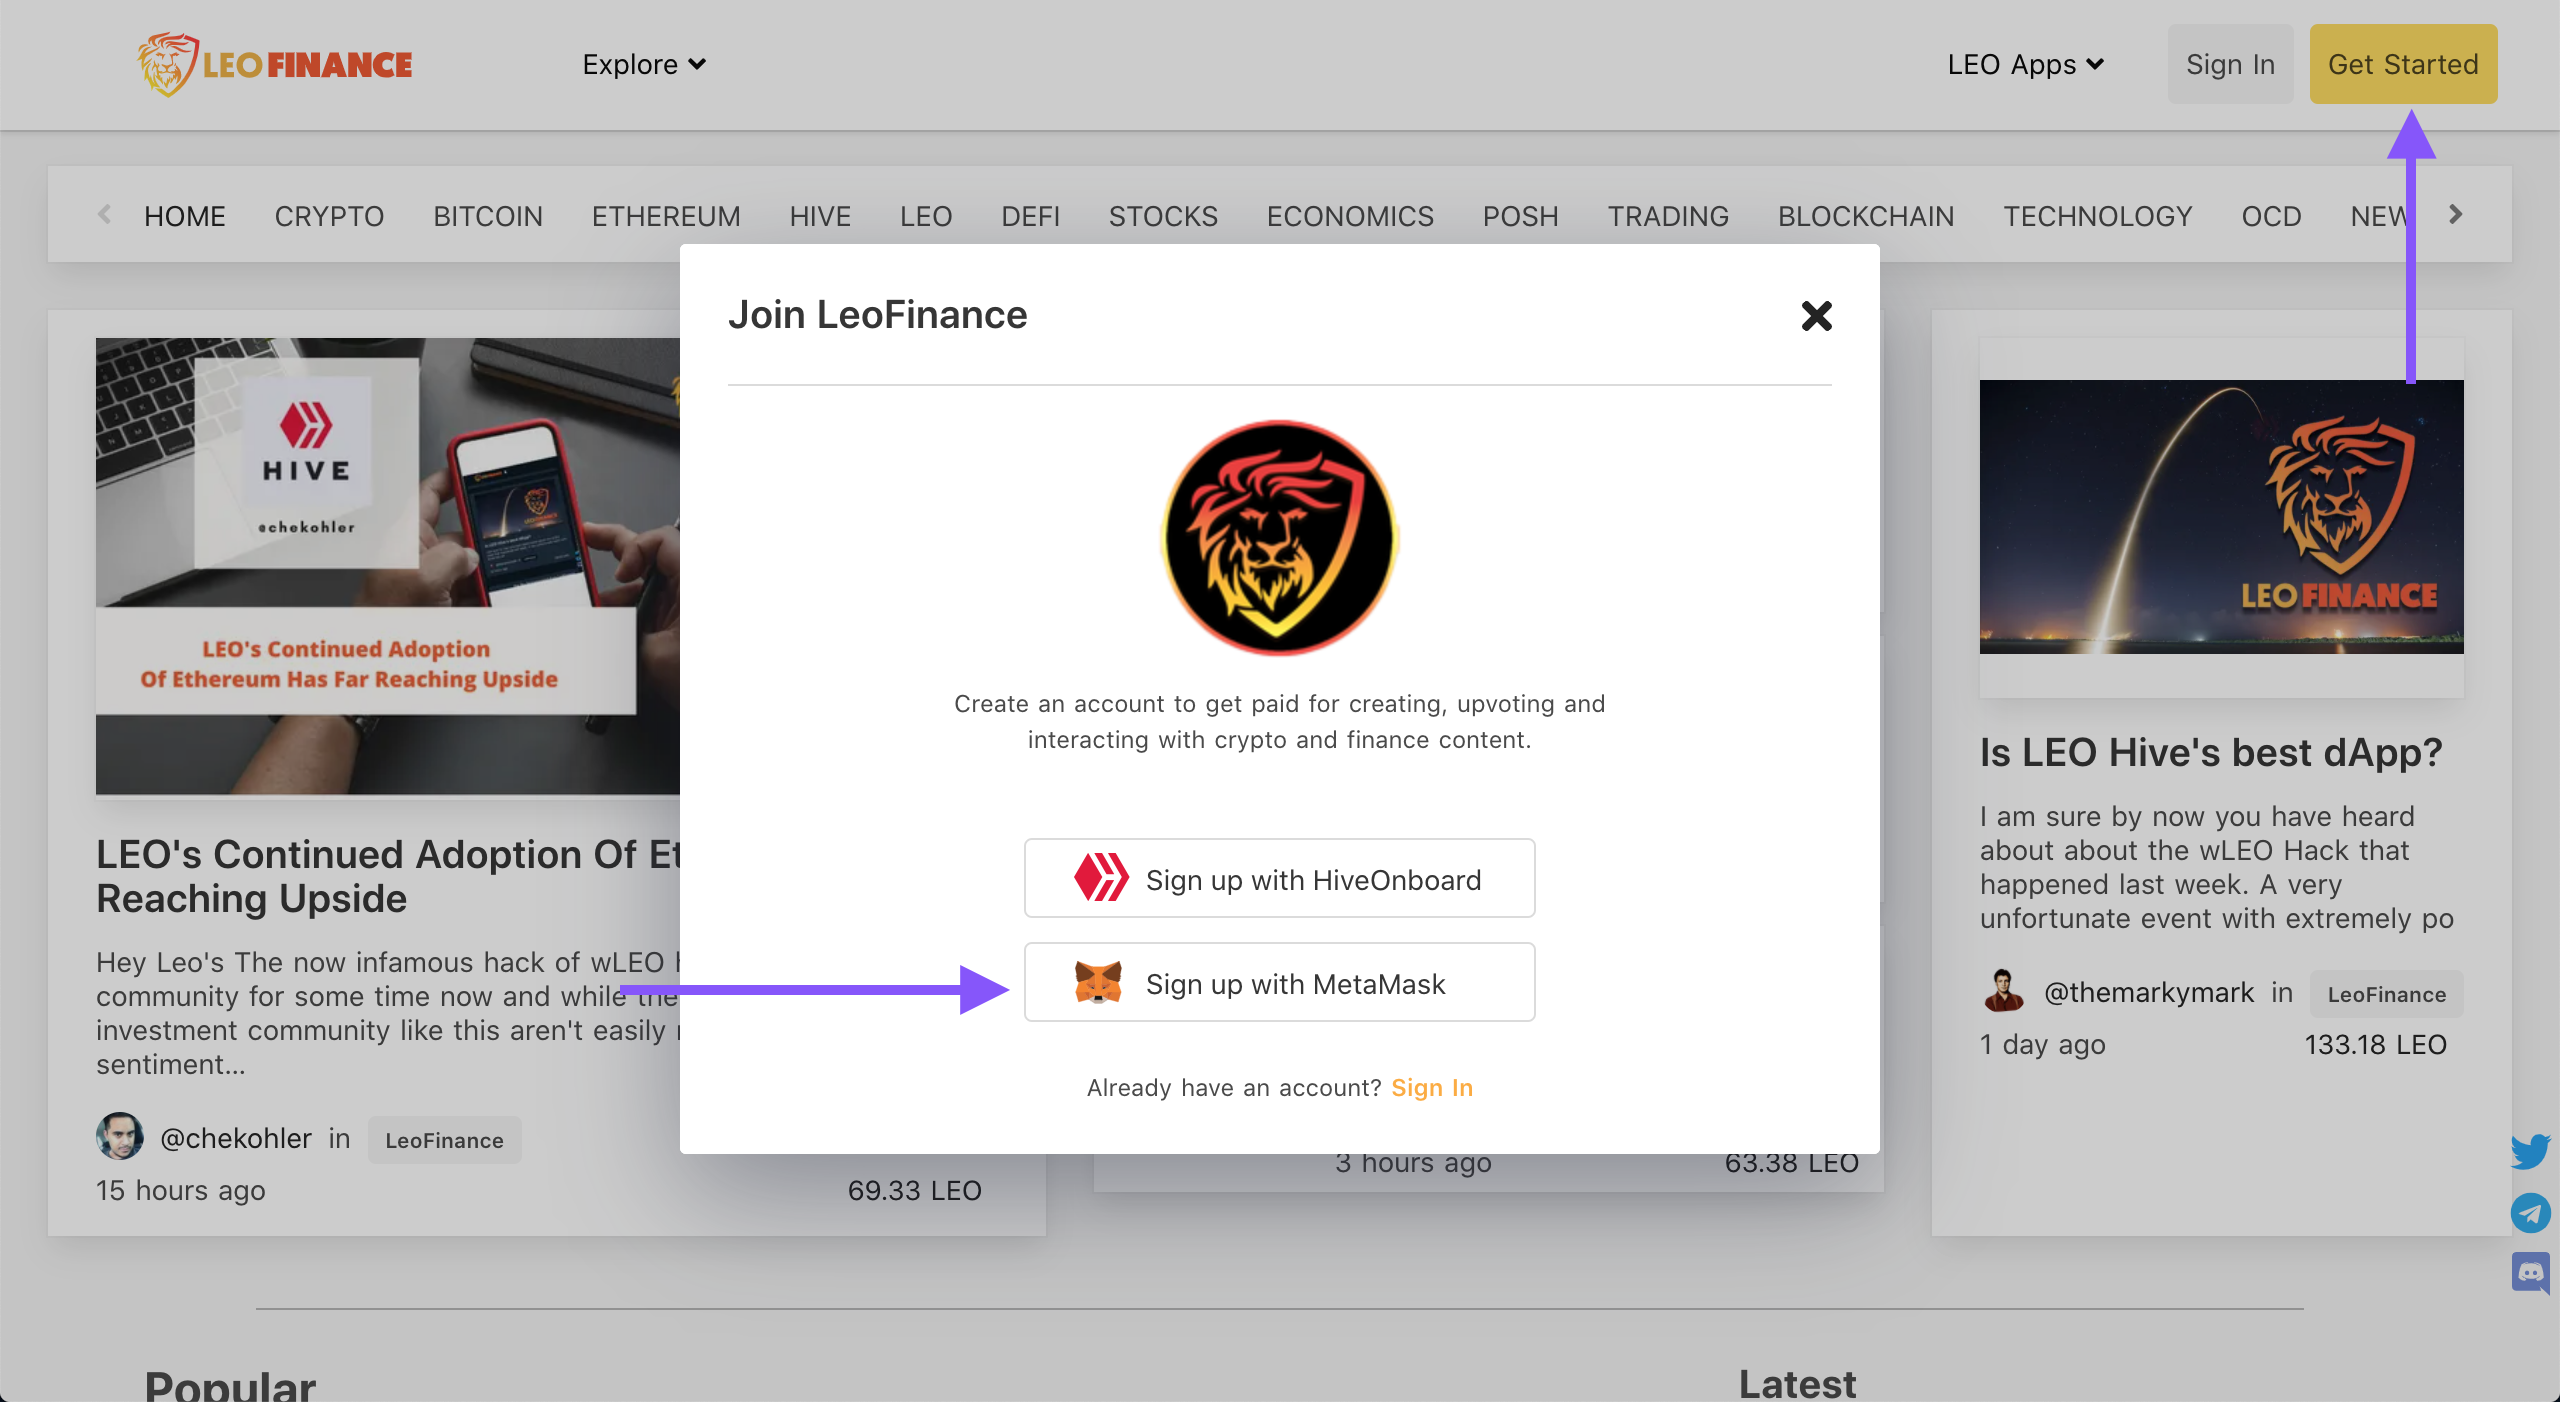Select the ETHEREUM topic tab

click(x=666, y=216)
